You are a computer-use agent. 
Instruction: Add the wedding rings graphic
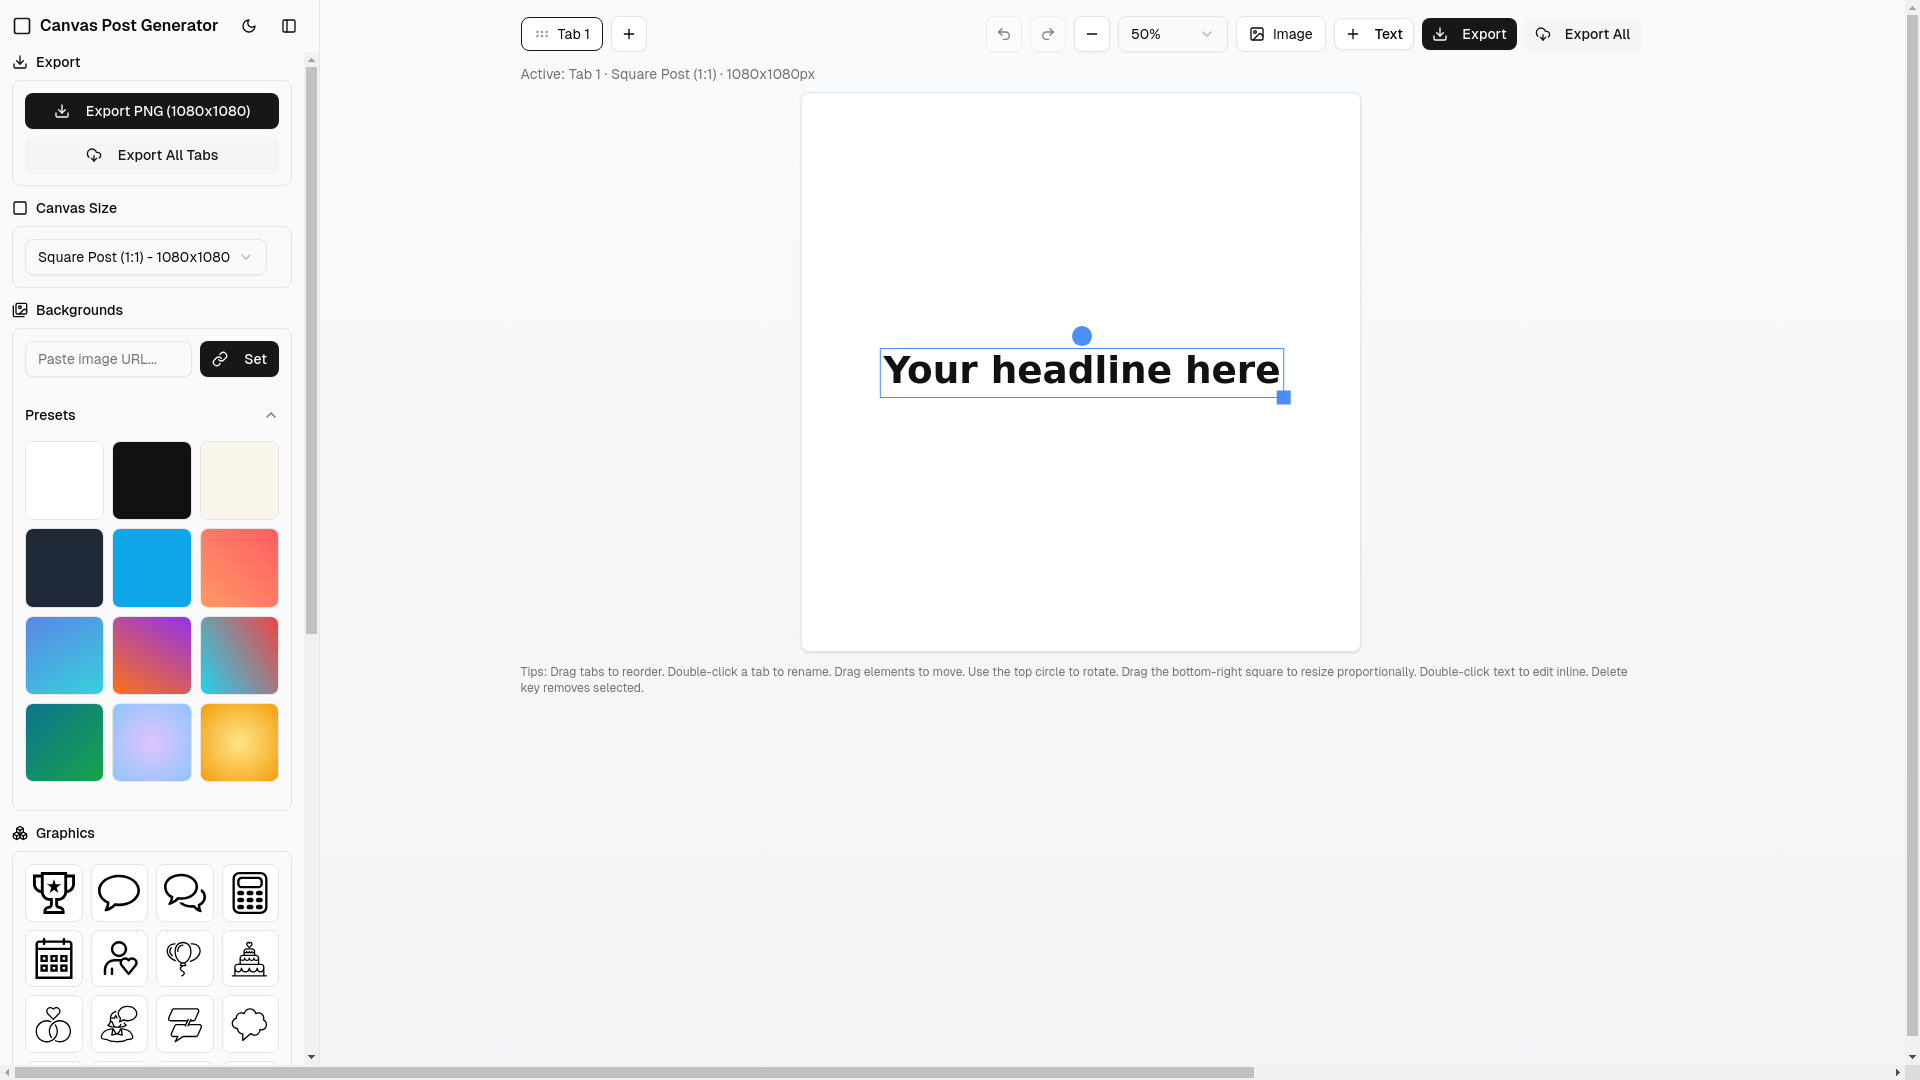click(54, 1024)
